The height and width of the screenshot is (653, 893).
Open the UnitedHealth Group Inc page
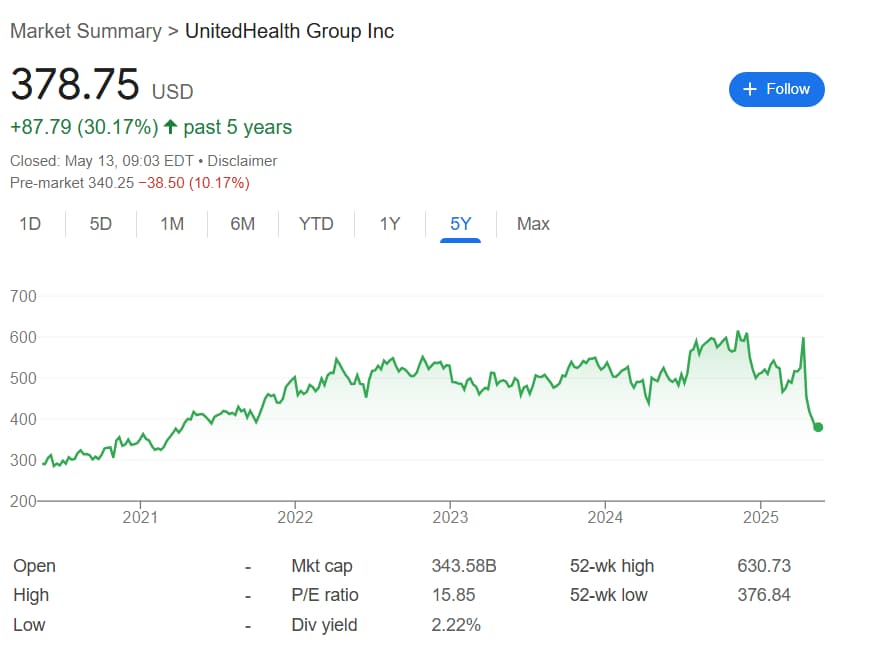coord(289,31)
